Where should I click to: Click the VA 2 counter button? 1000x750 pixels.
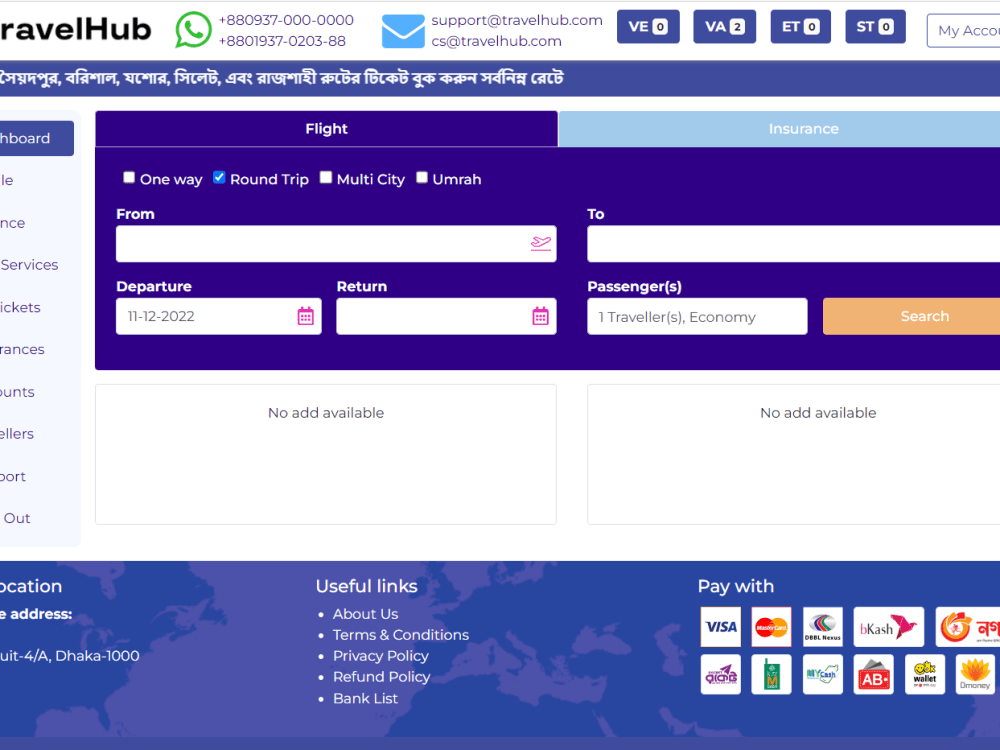[x=724, y=27]
